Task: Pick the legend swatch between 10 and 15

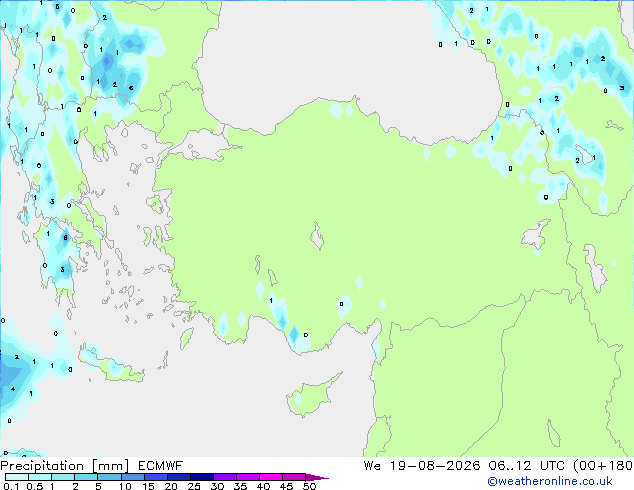Action: (x=133, y=477)
